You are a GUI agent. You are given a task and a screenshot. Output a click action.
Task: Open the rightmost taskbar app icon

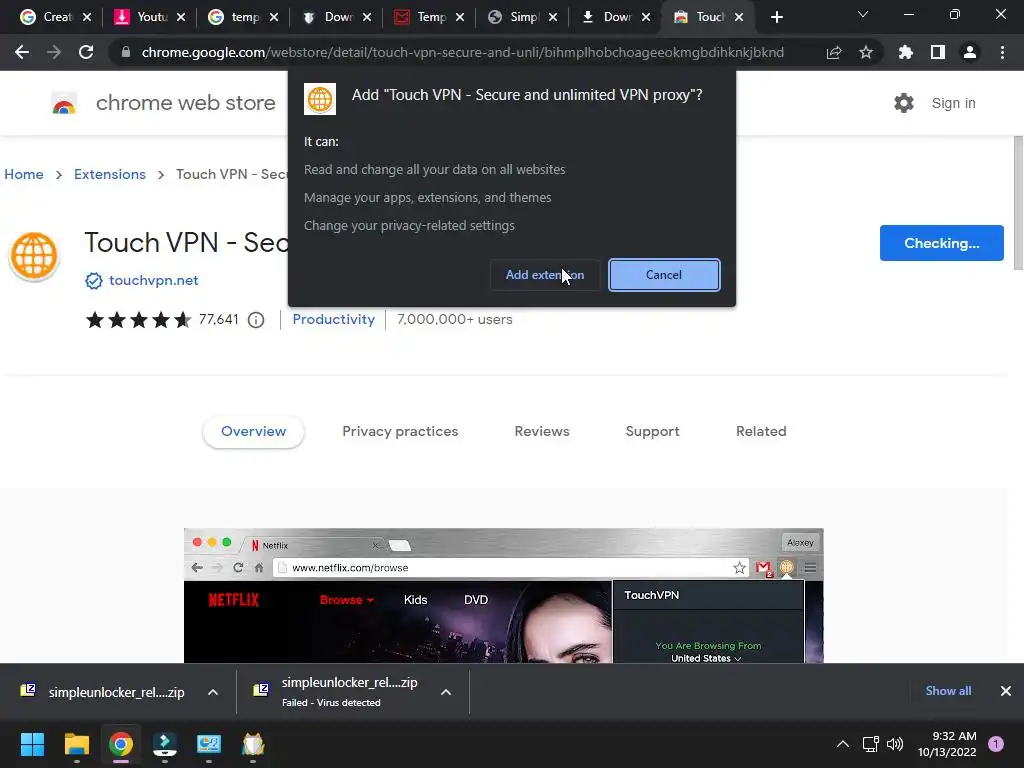[x=253, y=744]
